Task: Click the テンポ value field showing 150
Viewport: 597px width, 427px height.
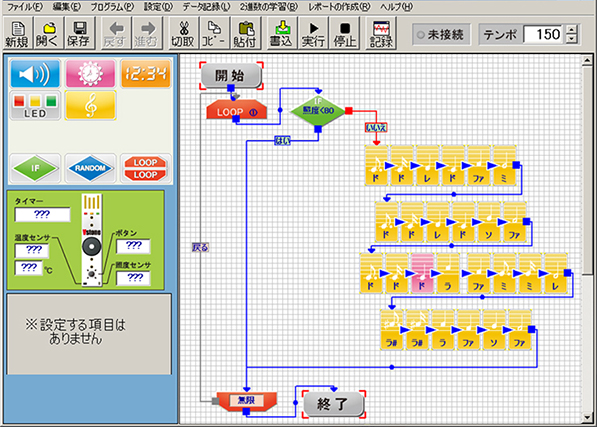Action: point(545,35)
